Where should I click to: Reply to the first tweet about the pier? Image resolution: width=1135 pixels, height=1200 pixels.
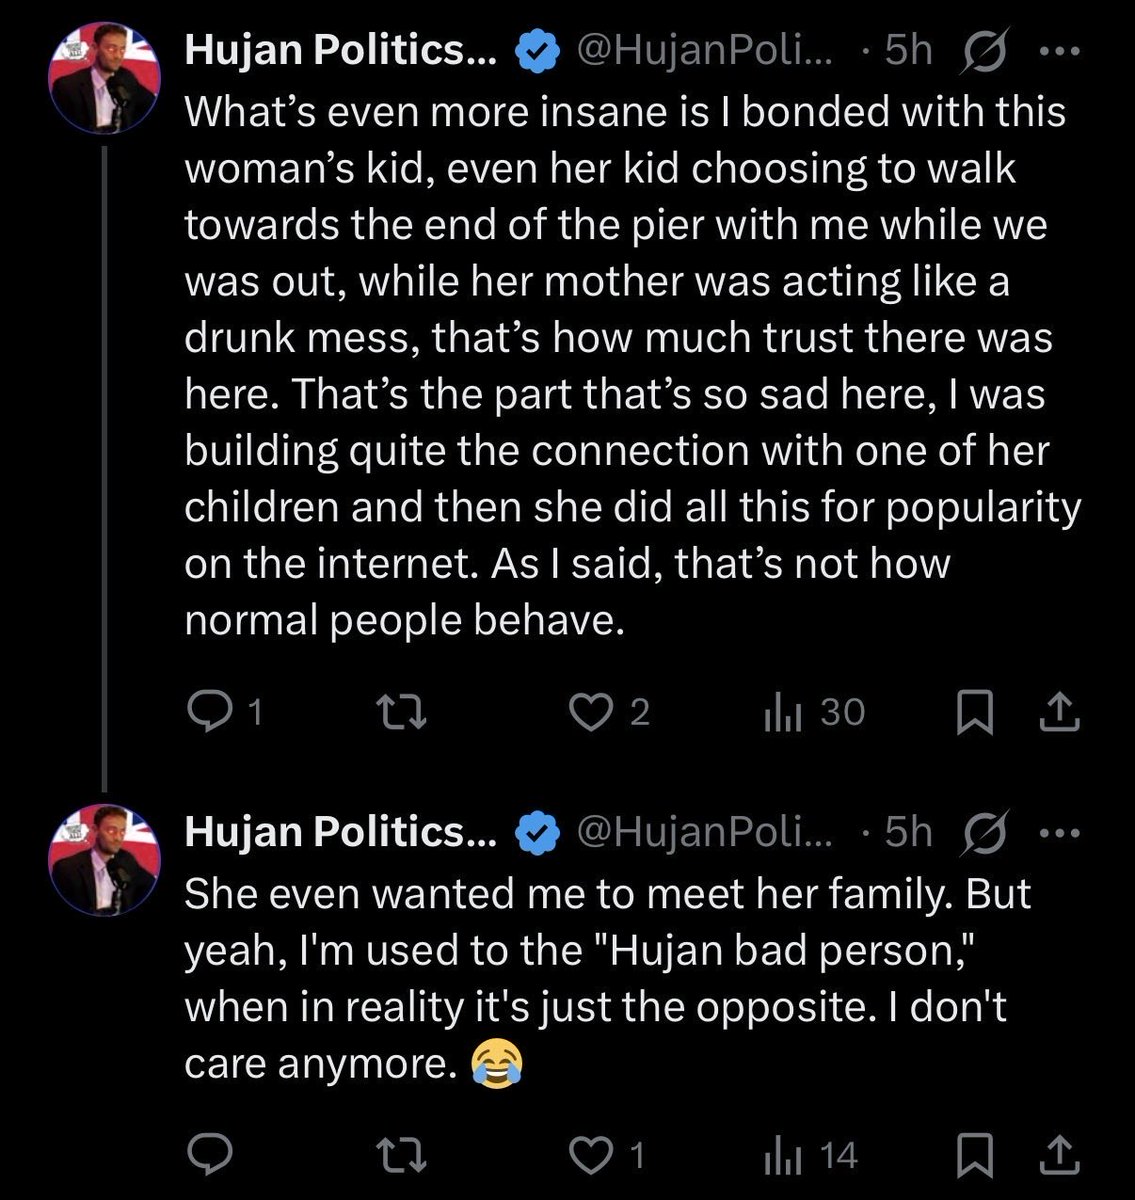[225, 712]
